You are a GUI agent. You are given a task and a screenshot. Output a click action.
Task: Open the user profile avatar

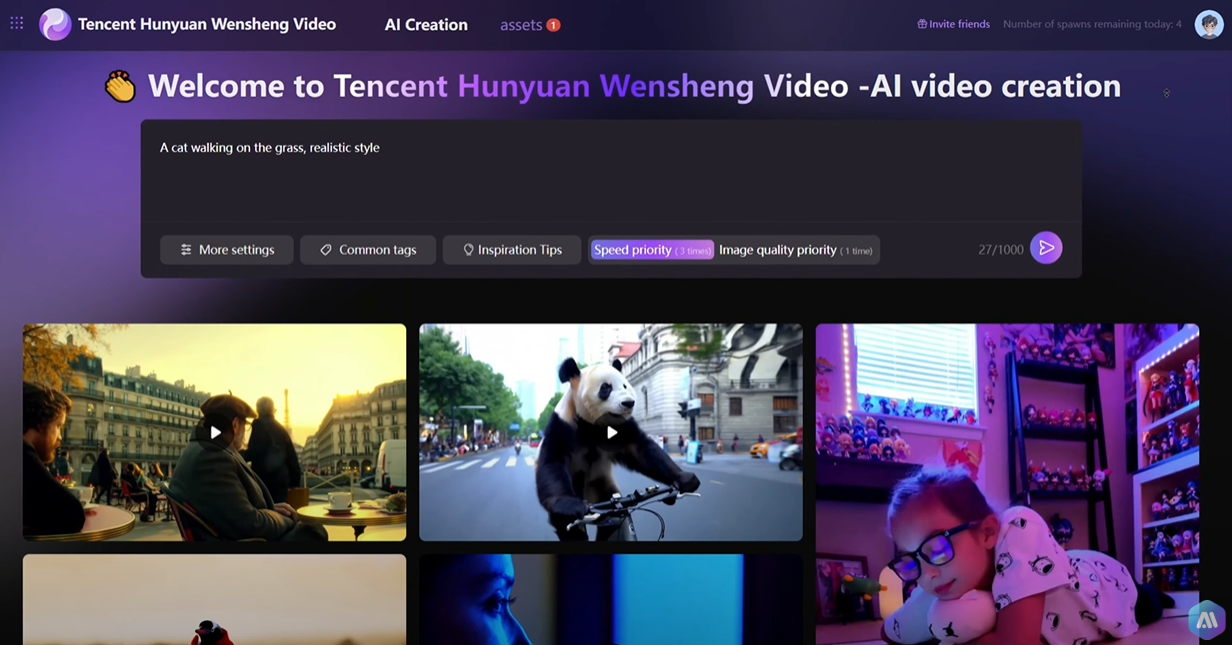[1209, 24]
